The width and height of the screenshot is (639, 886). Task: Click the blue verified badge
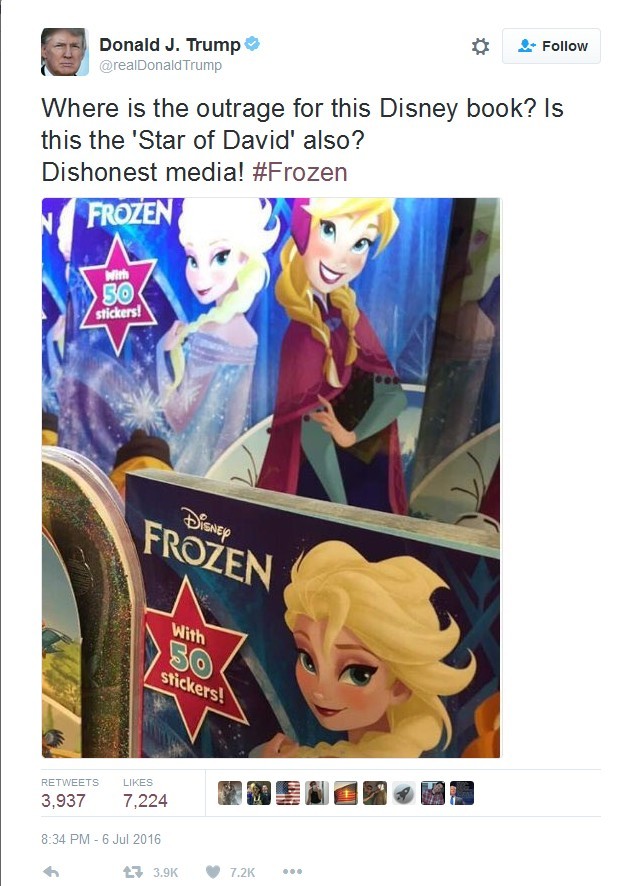[252, 44]
